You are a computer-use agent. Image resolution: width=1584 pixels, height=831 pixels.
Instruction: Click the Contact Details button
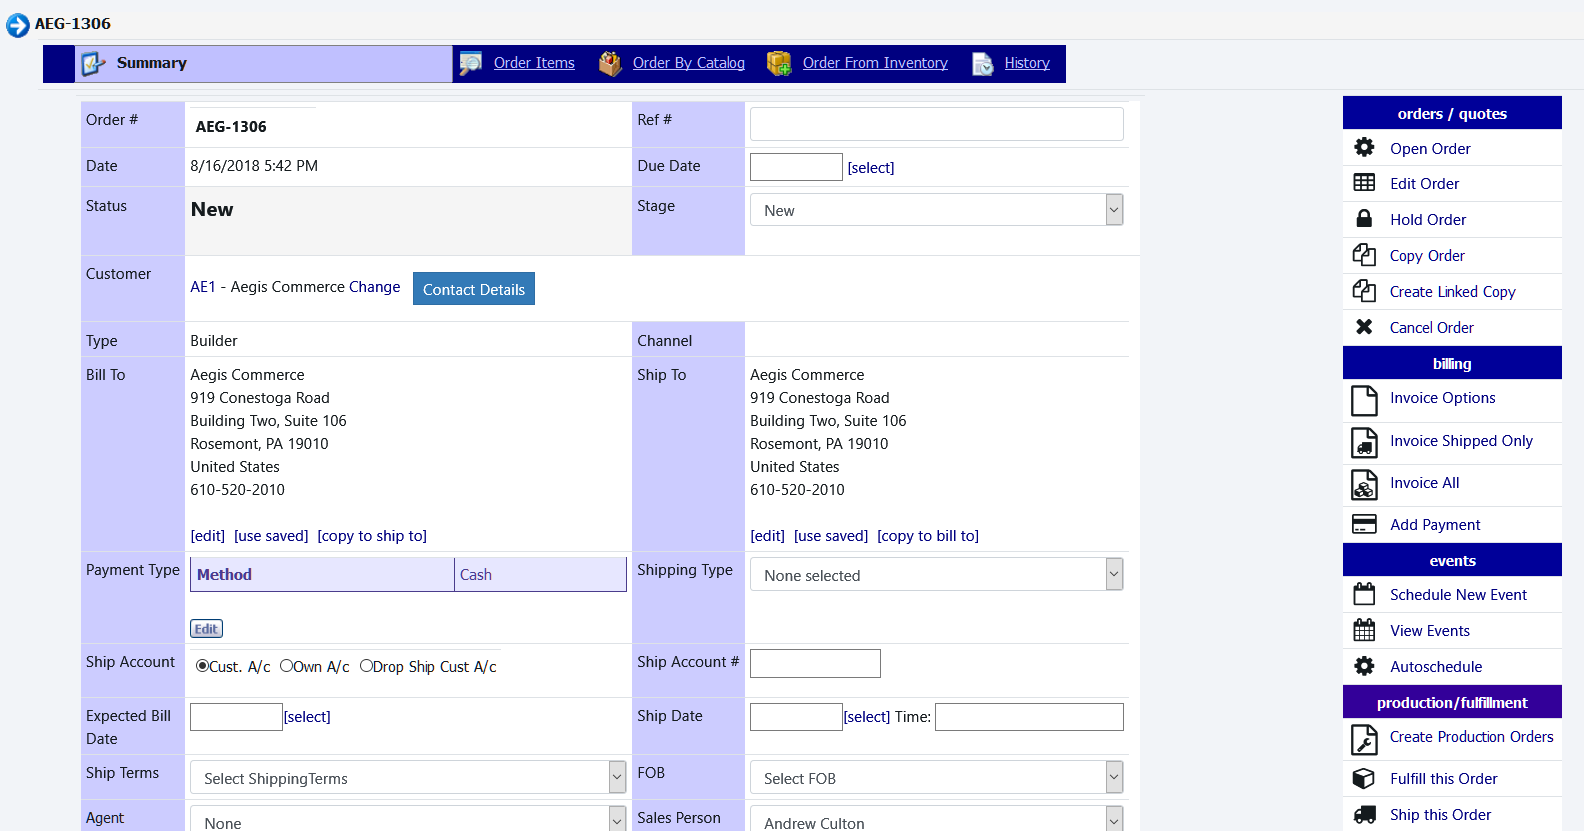[x=474, y=289]
